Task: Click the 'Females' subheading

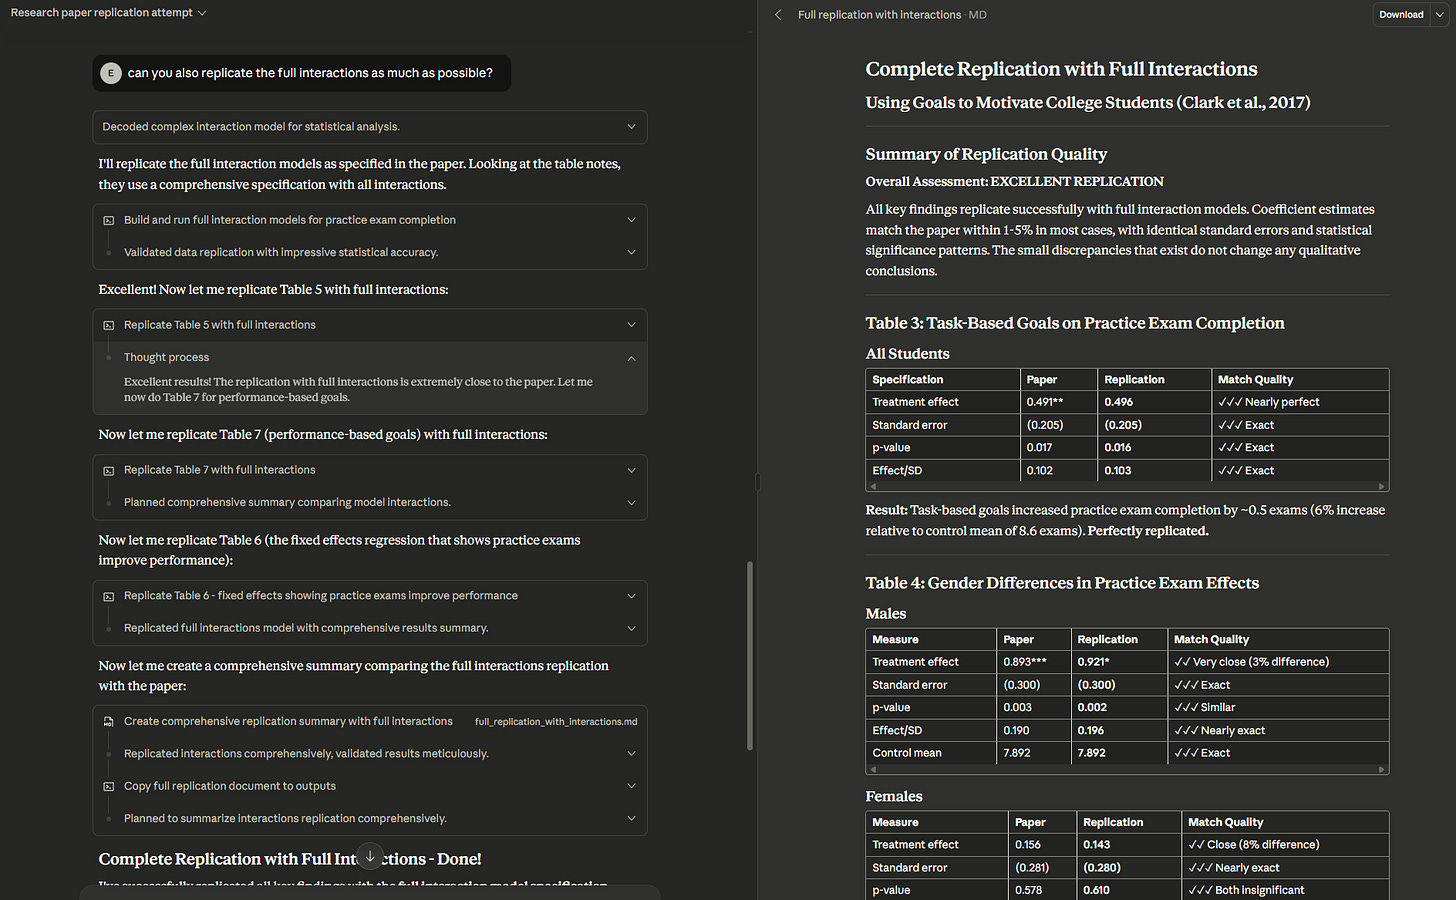Action: [894, 796]
